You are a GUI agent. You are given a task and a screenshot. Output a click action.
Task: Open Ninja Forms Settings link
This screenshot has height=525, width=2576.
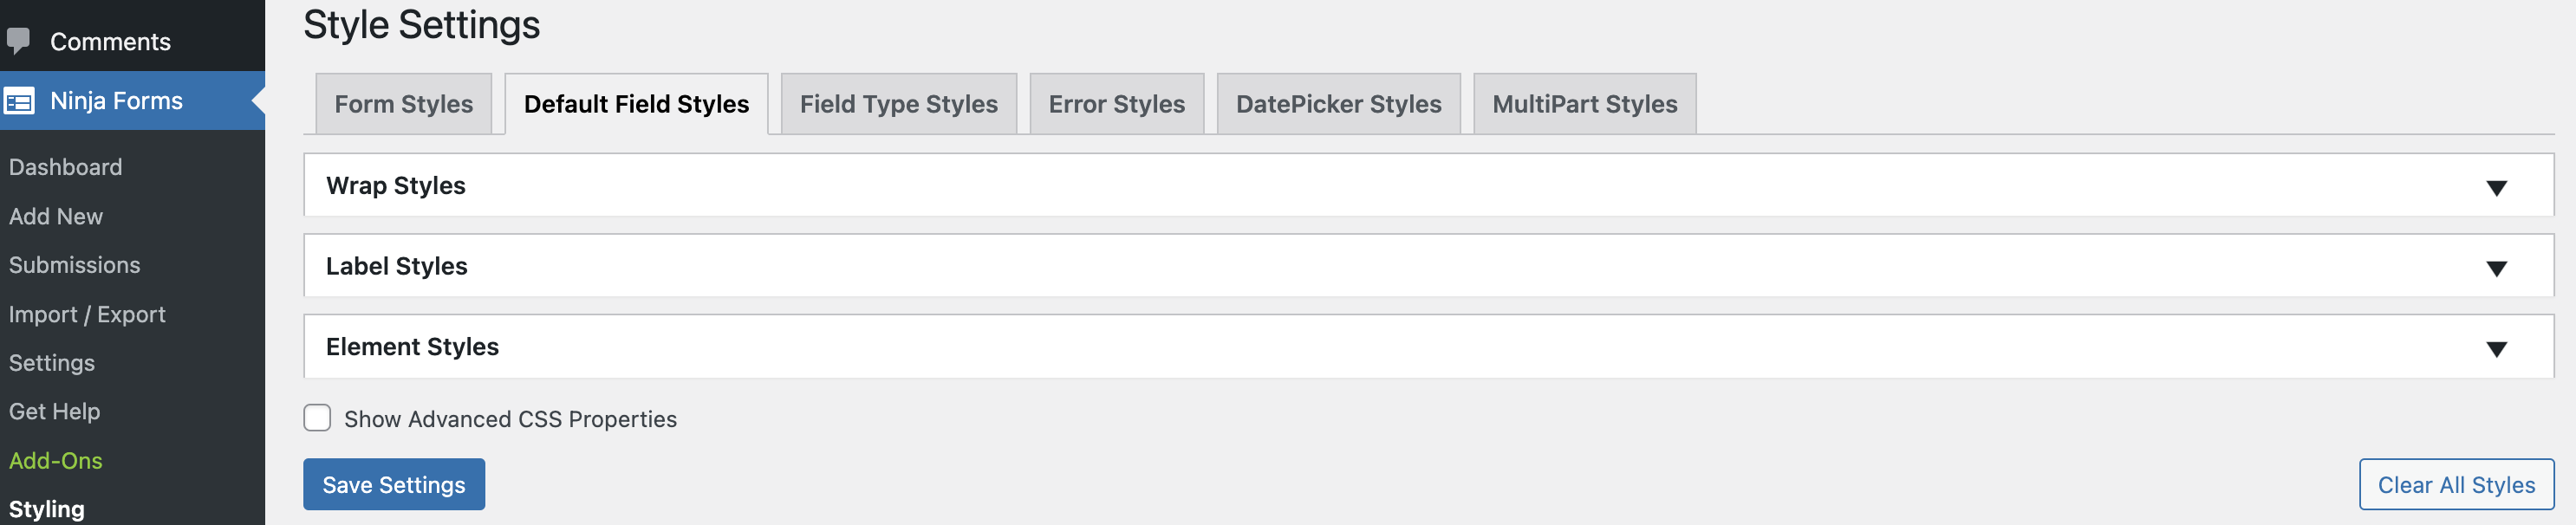pyautogui.click(x=52, y=363)
